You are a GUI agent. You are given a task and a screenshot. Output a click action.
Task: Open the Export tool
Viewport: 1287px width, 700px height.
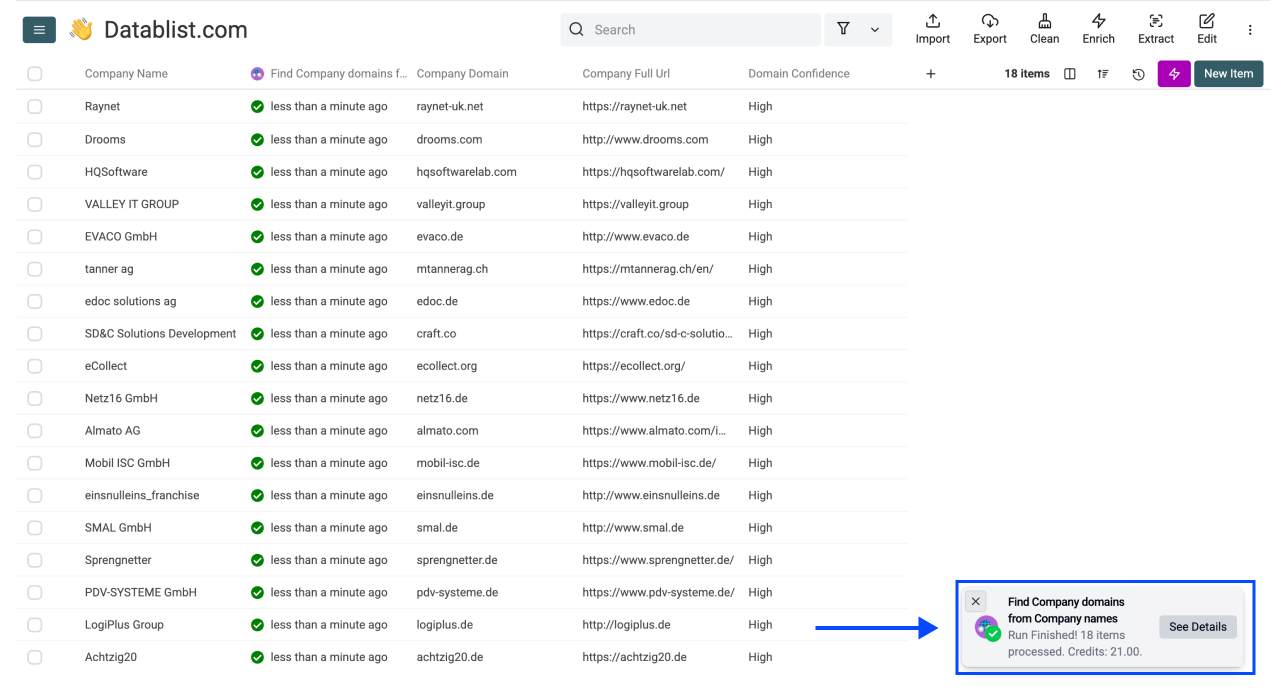pos(990,29)
